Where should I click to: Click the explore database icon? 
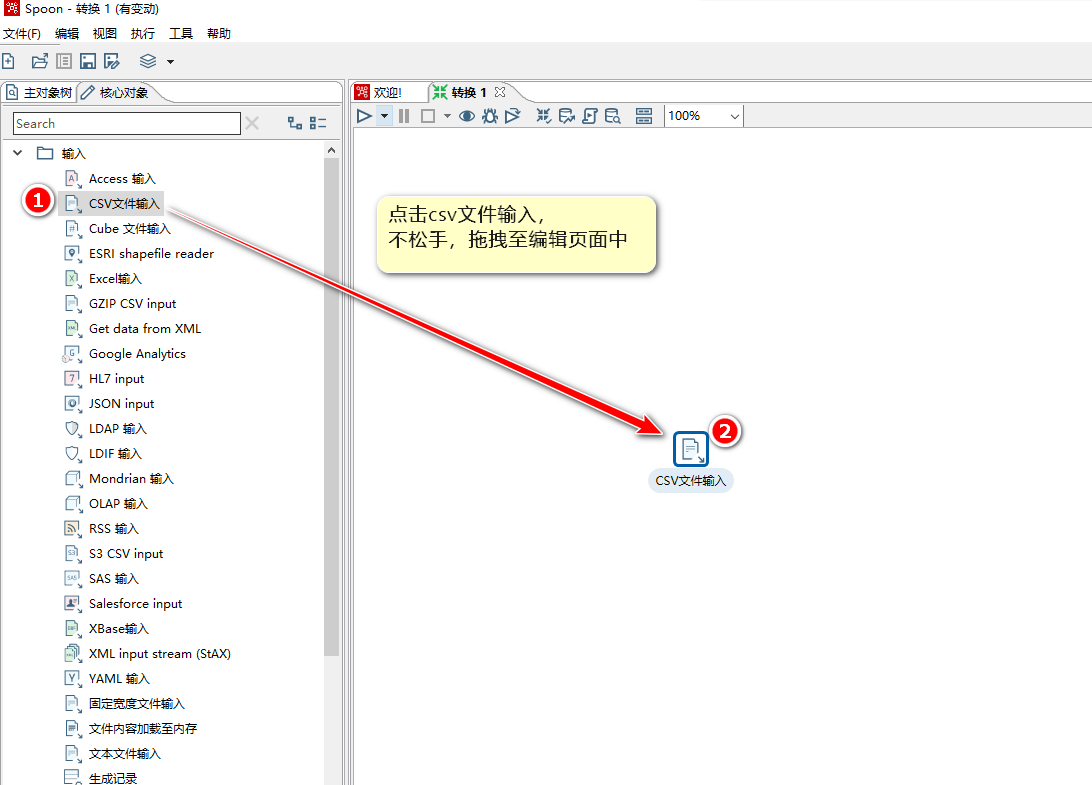[x=613, y=116]
